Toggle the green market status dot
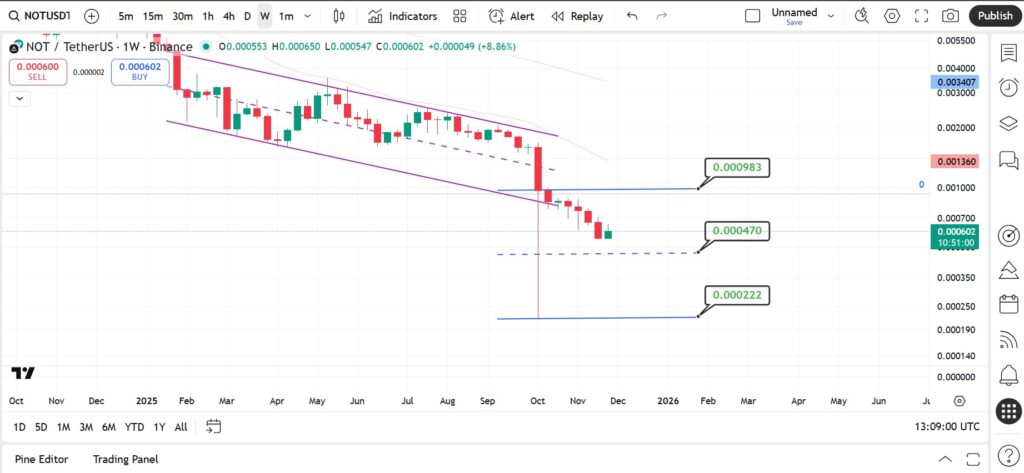 [206, 46]
